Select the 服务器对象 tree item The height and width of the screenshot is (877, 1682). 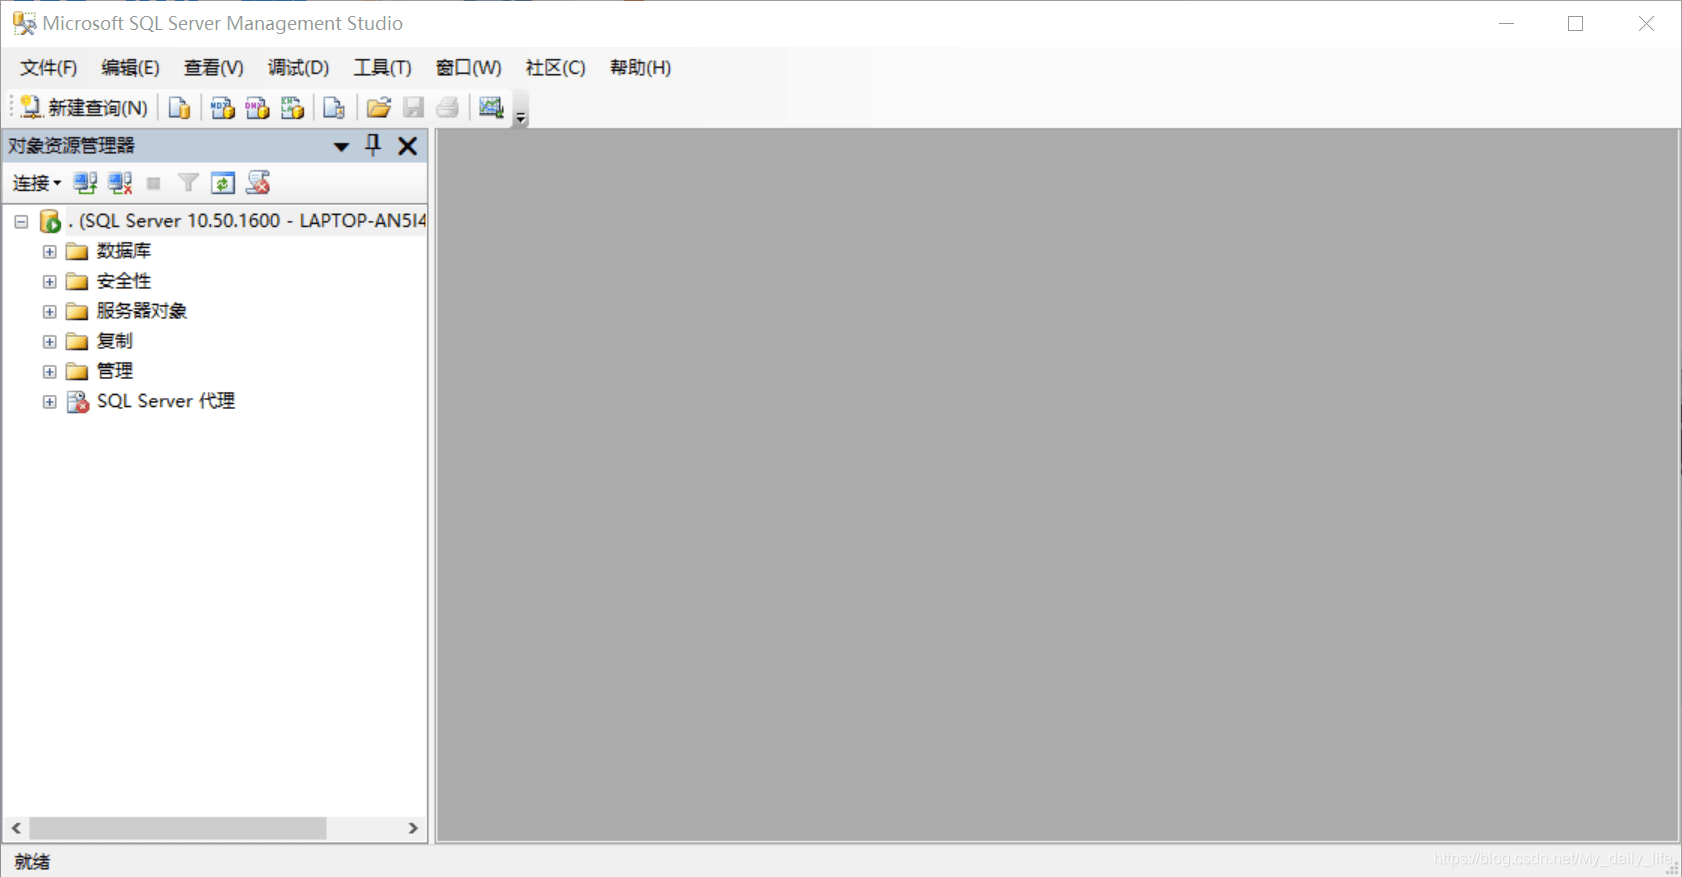142,311
